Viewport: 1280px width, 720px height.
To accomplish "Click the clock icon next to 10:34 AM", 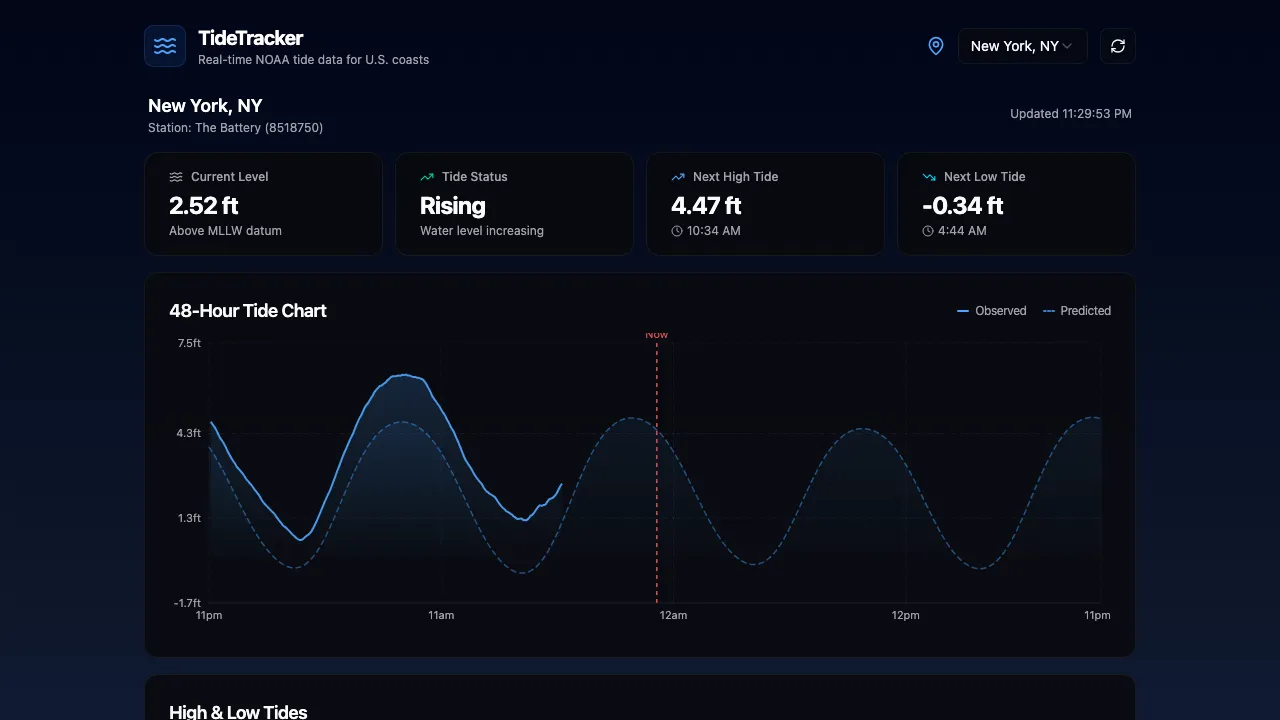I will click(x=677, y=231).
